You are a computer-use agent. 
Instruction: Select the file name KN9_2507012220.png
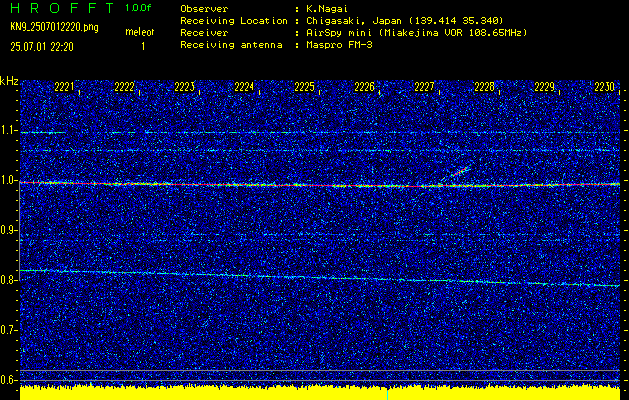point(54,28)
